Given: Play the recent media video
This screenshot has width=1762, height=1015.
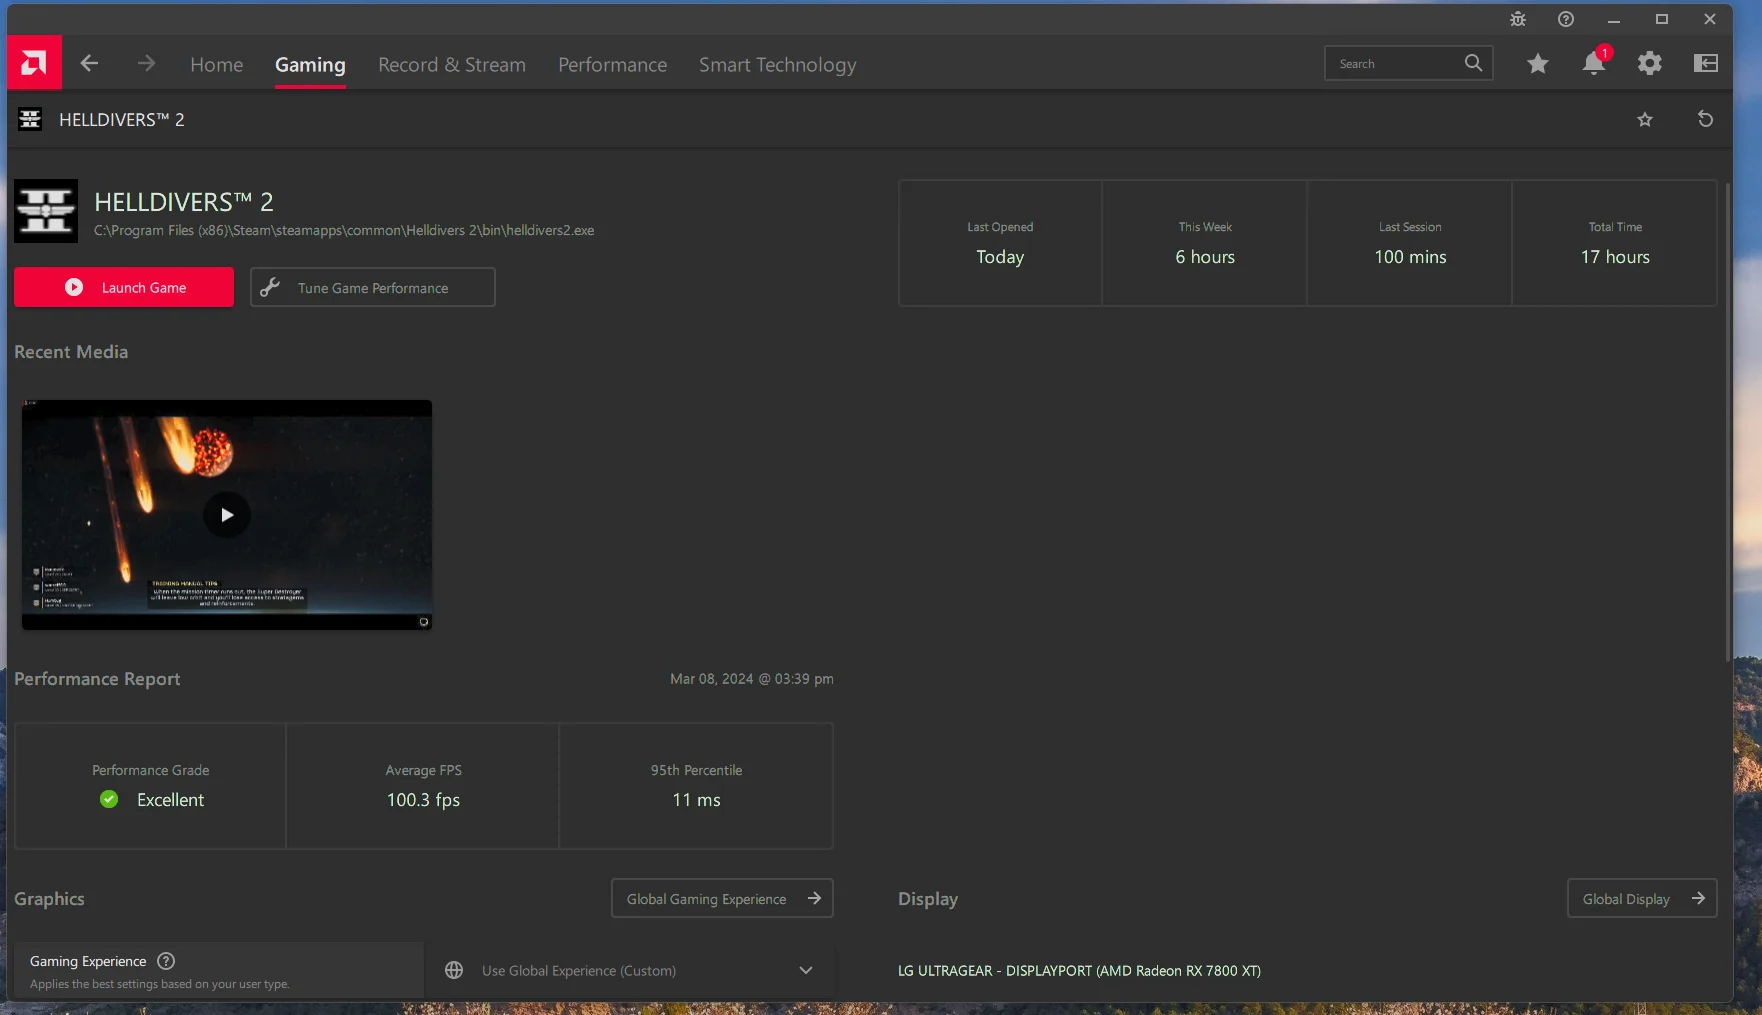Looking at the screenshot, I should click(227, 515).
